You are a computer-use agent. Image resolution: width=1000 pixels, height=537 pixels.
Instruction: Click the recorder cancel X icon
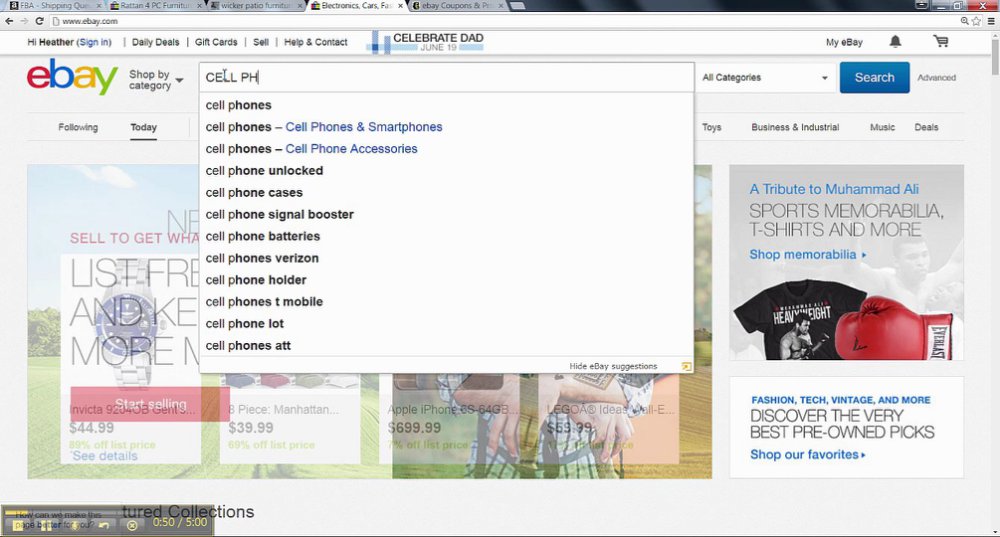click(x=132, y=526)
